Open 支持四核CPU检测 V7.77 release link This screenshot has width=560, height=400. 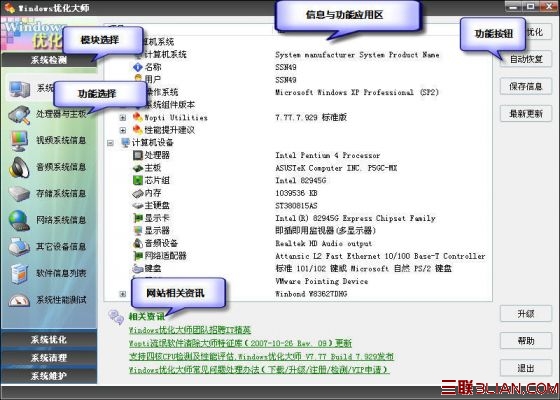261,356
